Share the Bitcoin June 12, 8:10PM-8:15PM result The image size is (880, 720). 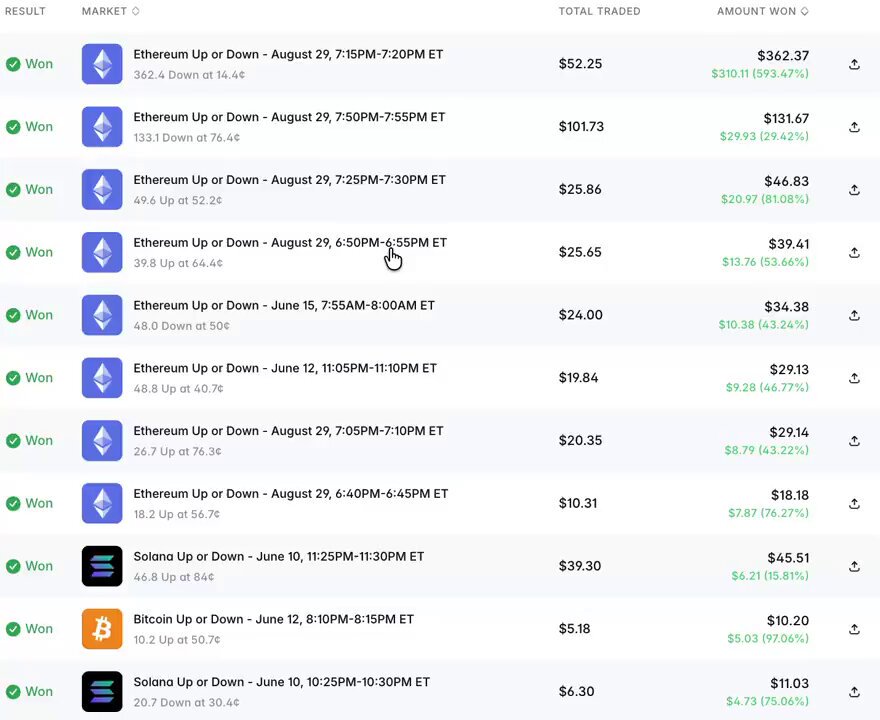(854, 630)
